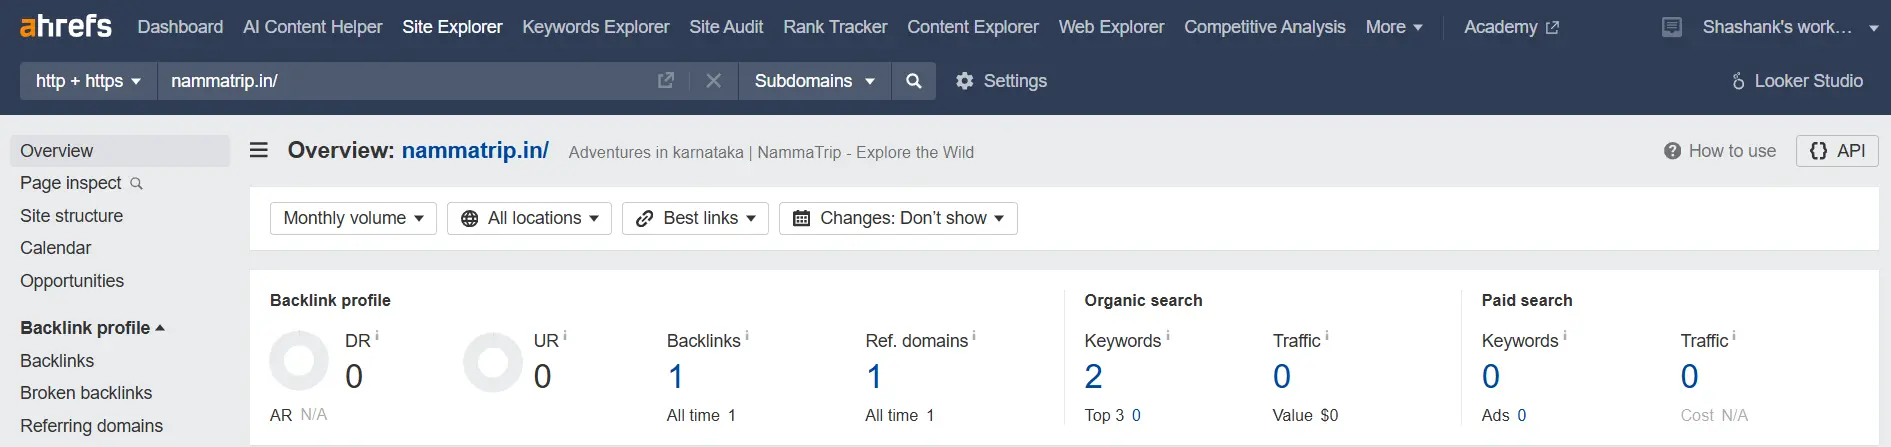Open Broken backlinks in sidebar
The image size is (1891, 447).
point(86,393)
